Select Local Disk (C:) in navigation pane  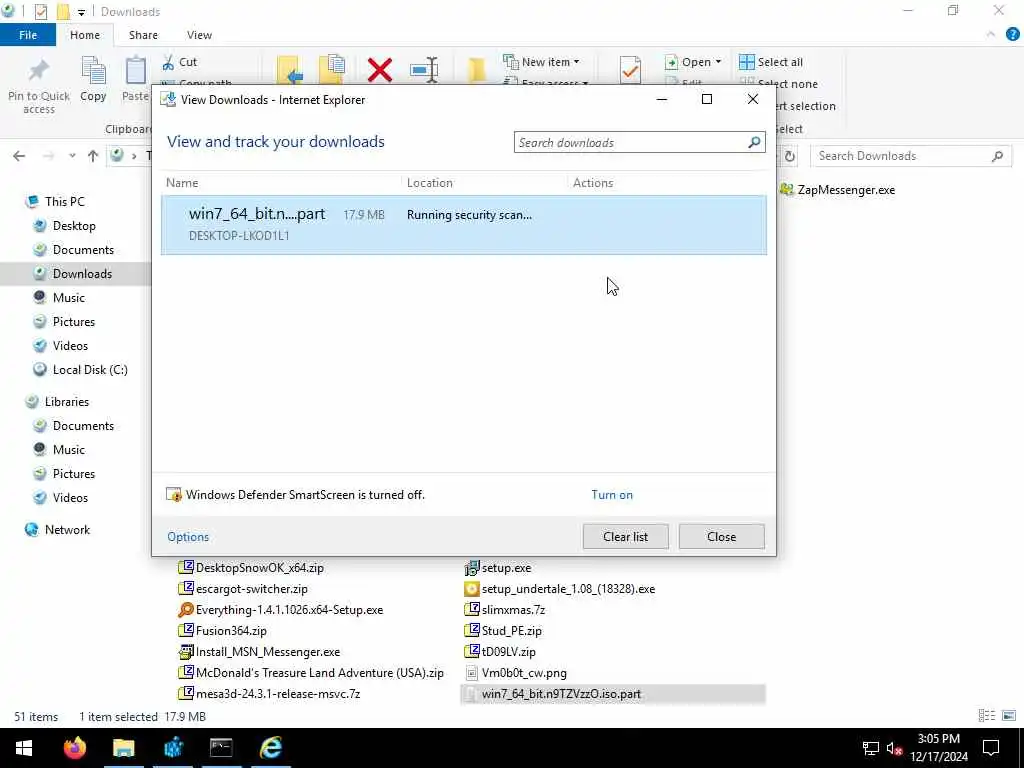tap(89, 370)
